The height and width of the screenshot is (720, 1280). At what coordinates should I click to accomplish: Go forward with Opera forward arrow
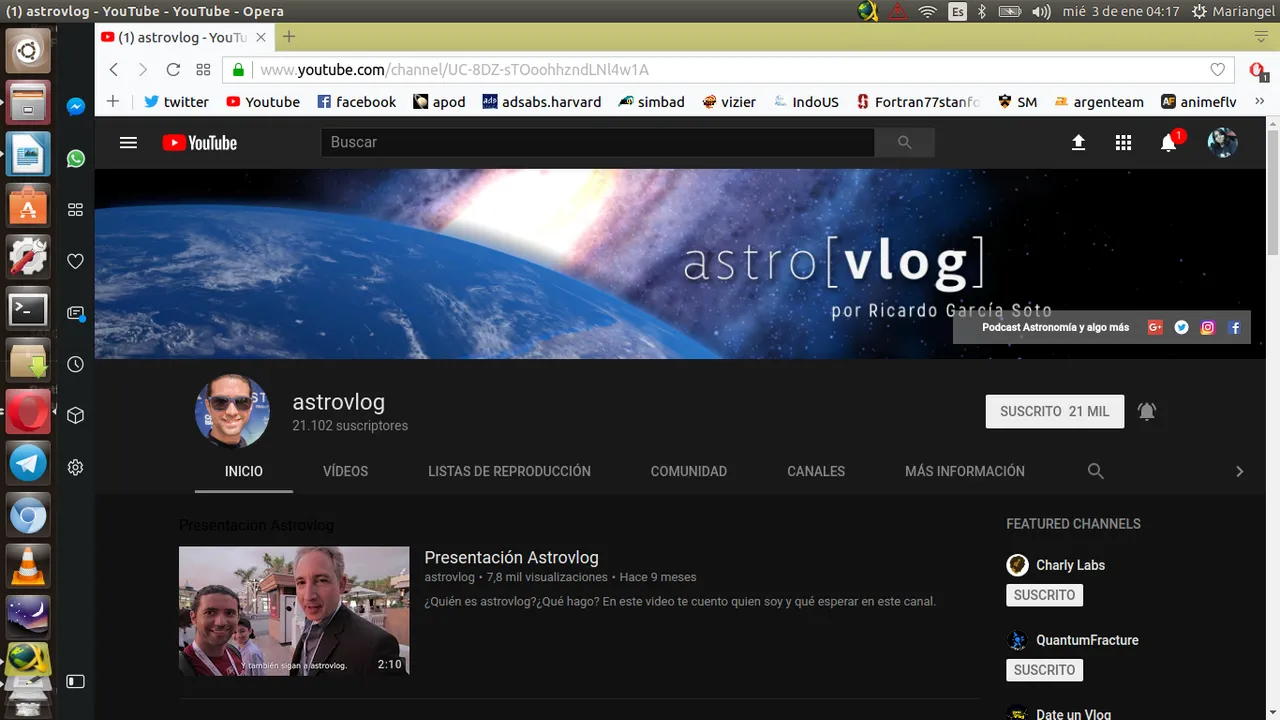142,70
